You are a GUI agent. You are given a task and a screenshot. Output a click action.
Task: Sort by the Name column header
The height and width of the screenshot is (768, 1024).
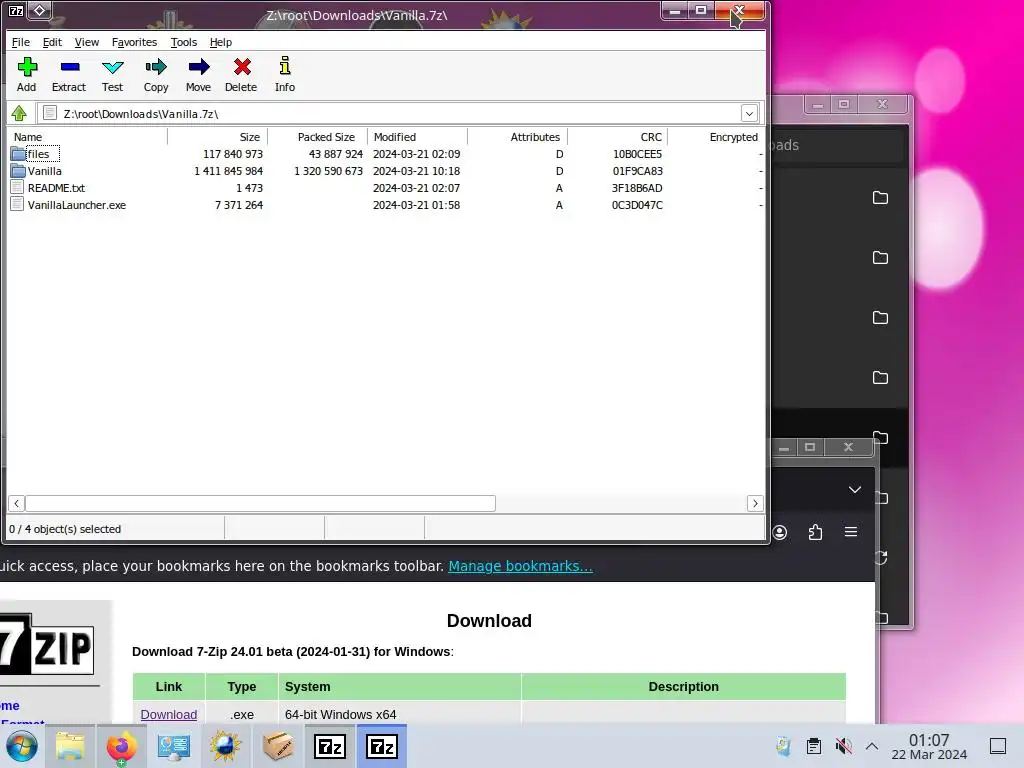[88, 137]
